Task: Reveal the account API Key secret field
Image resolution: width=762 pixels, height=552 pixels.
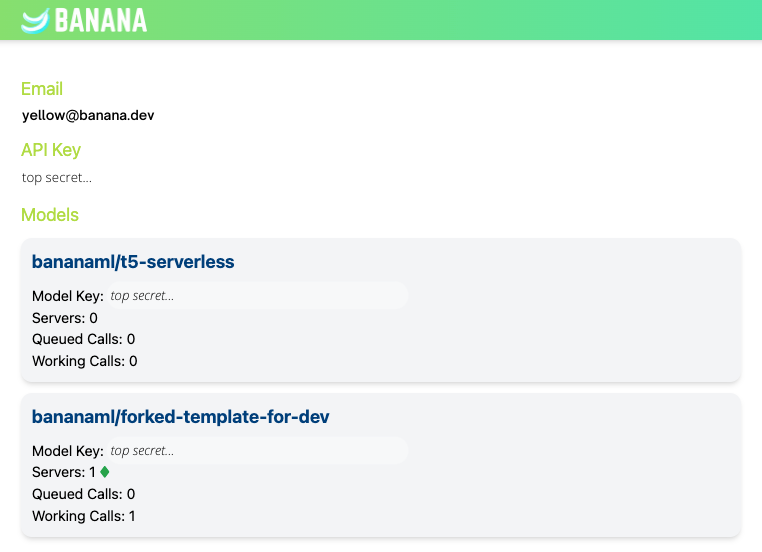Action: coord(57,178)
